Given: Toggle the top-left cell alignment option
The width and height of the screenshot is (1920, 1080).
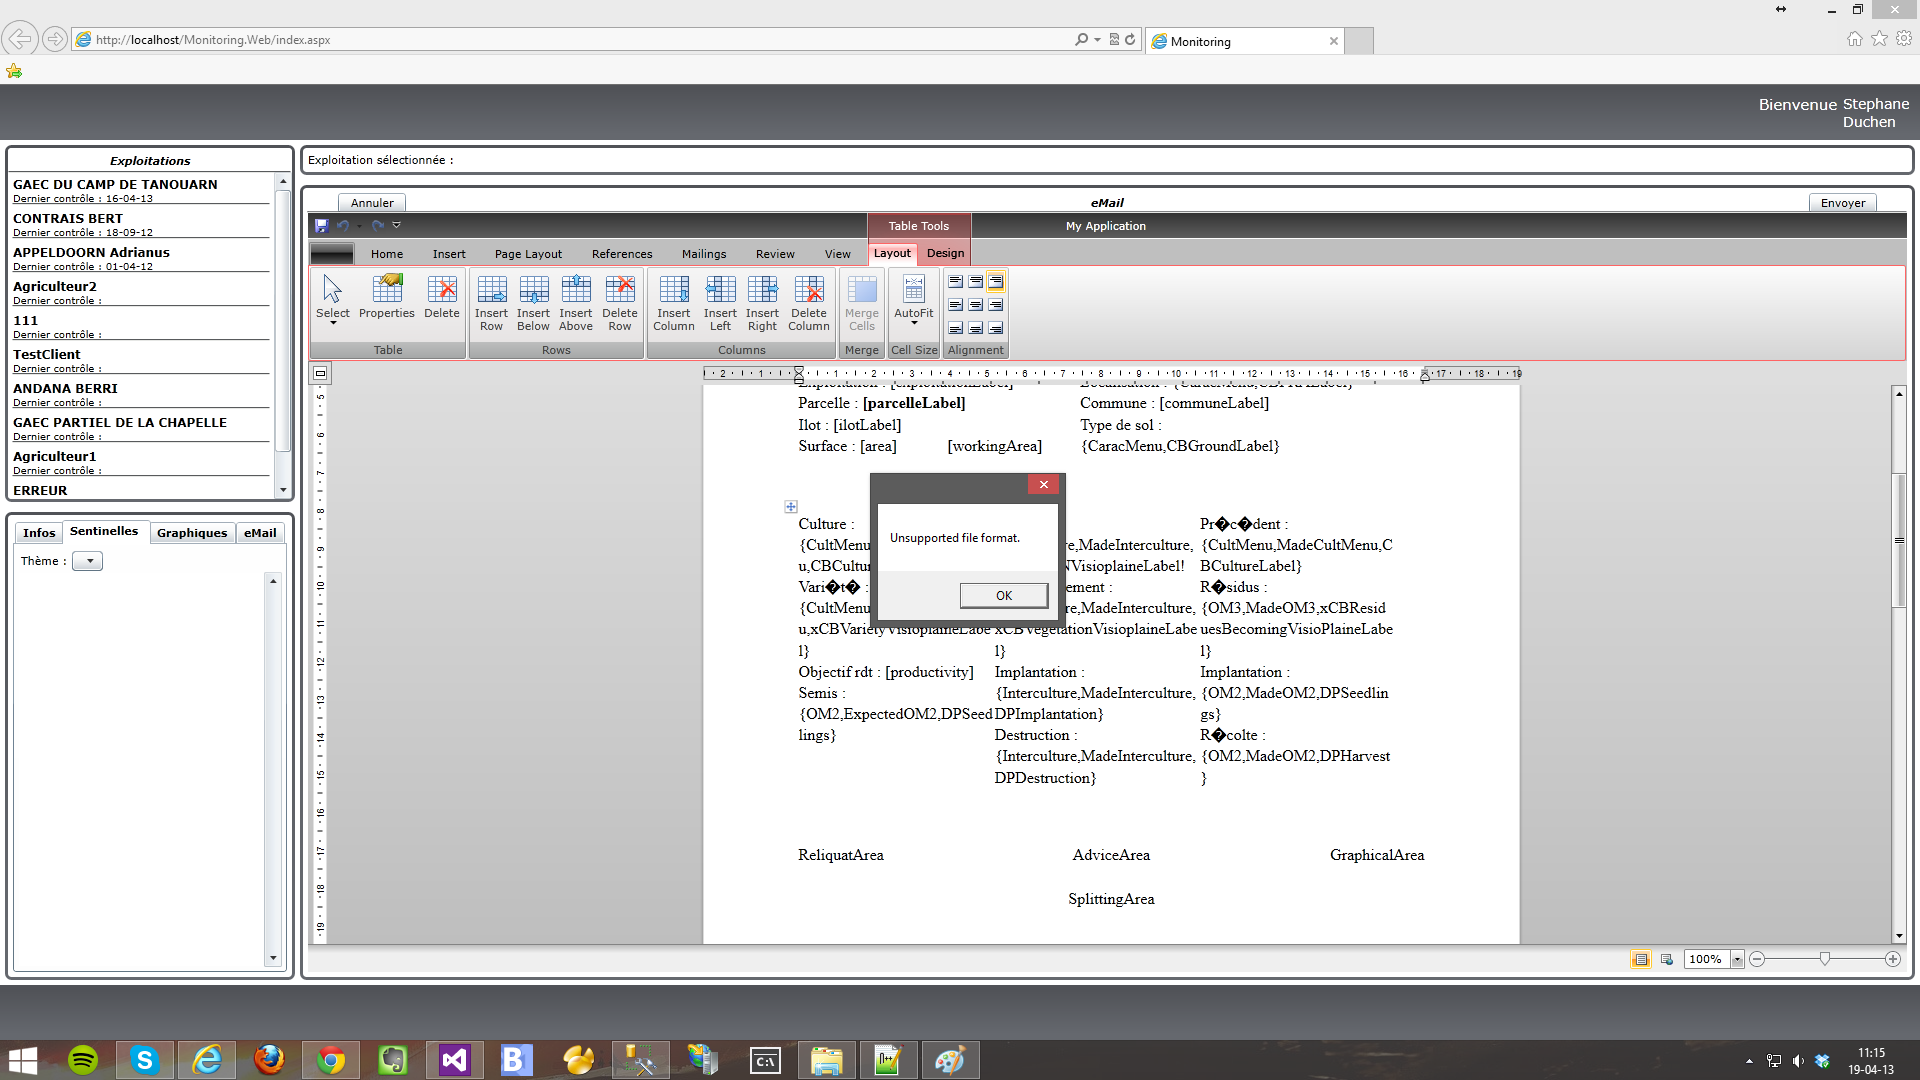Looking at the screenshot, I should [955, 282].
